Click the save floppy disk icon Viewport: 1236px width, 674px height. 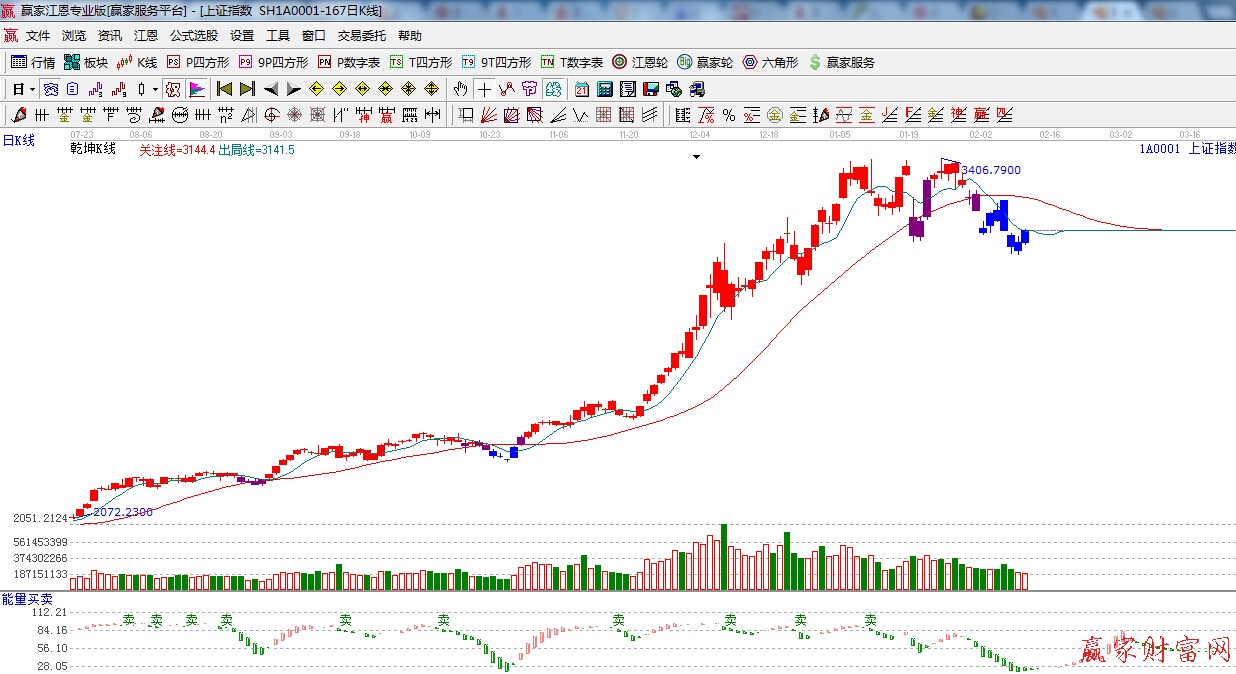pos(650,89)
